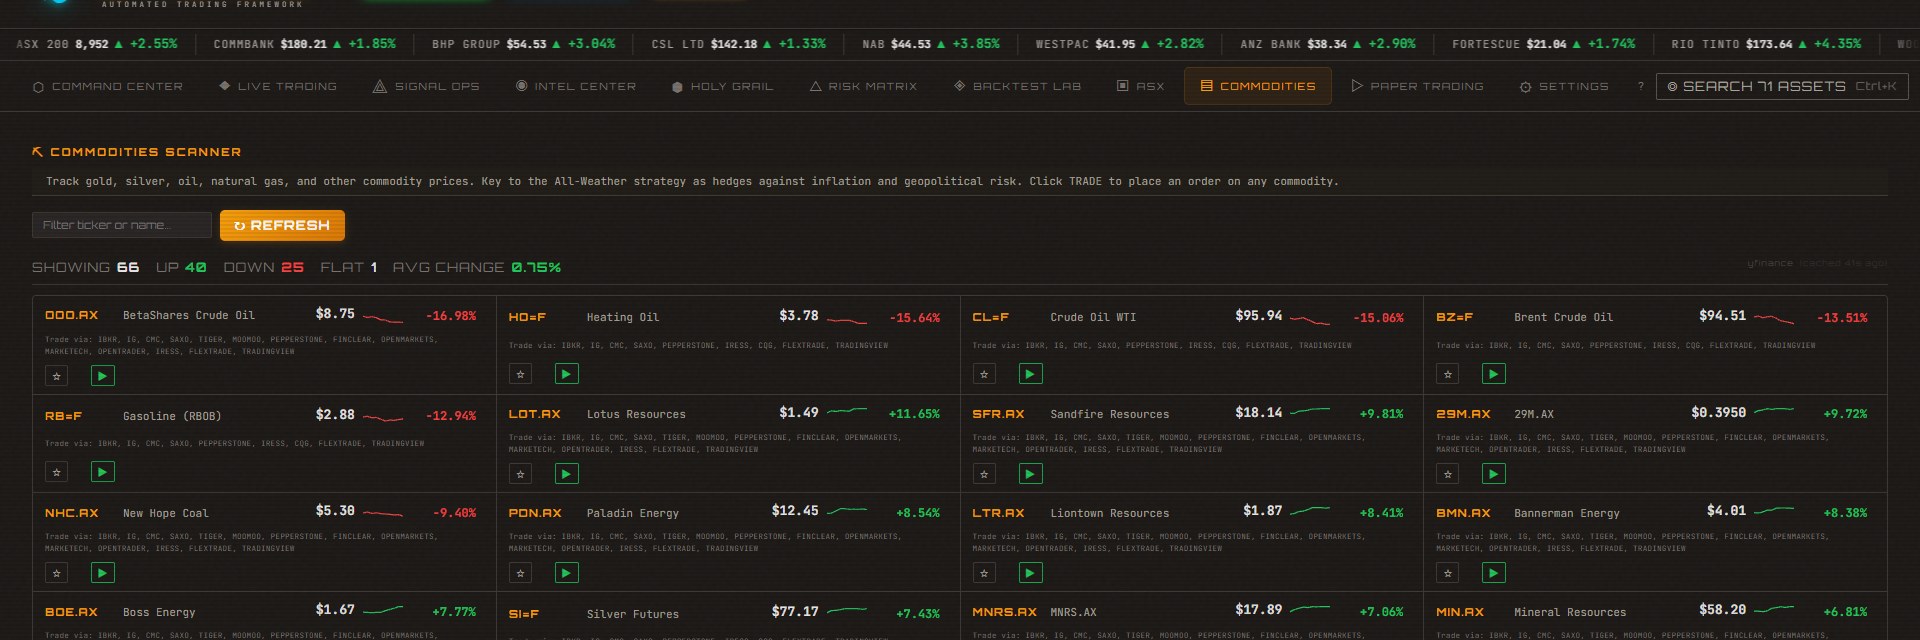Click trade play icon for Gasoline (RBOB)
1920x640 pixels.
pyautogui.click(x=103, y=472)
